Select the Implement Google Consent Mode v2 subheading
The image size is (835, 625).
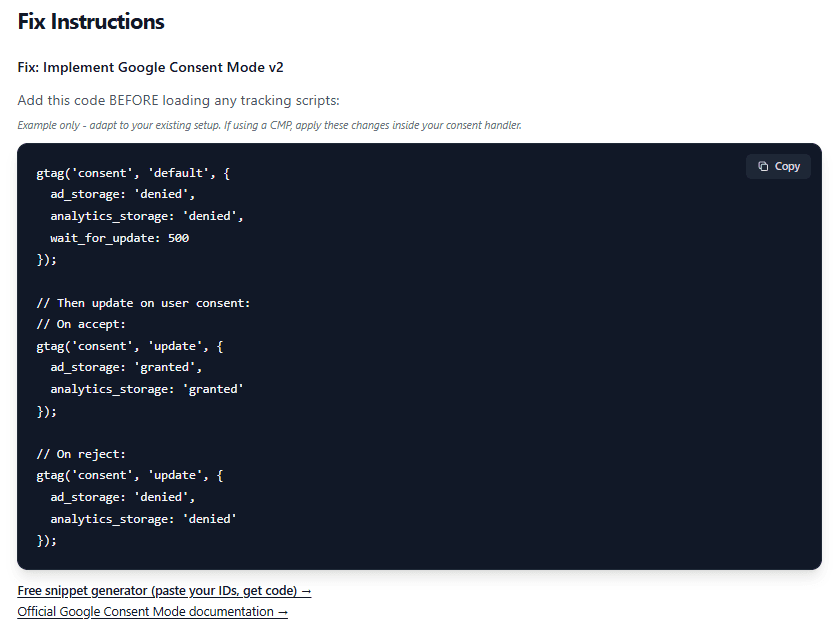tap(151, 67)
